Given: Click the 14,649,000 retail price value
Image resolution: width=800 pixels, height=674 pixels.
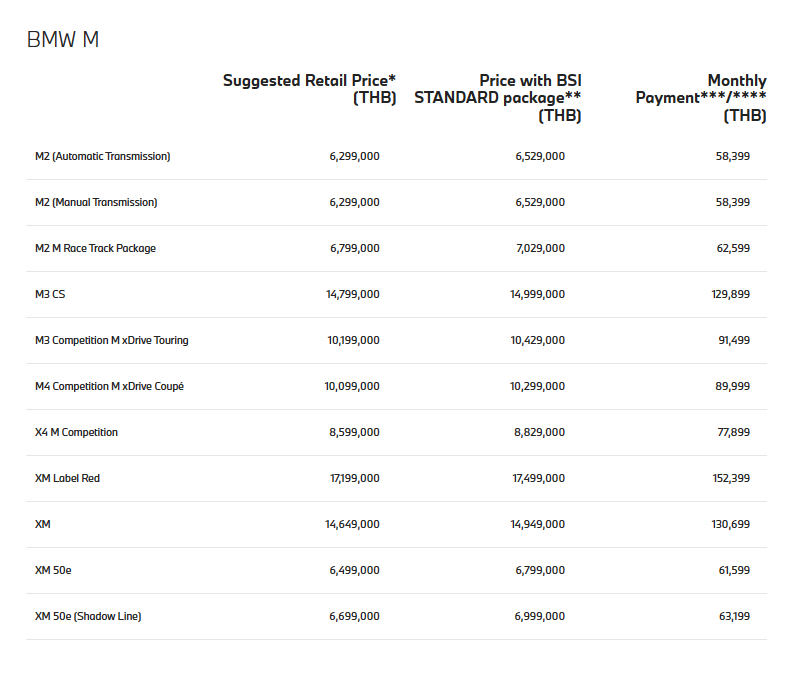Looking at the screenshot, I should [x=352, y=524].
